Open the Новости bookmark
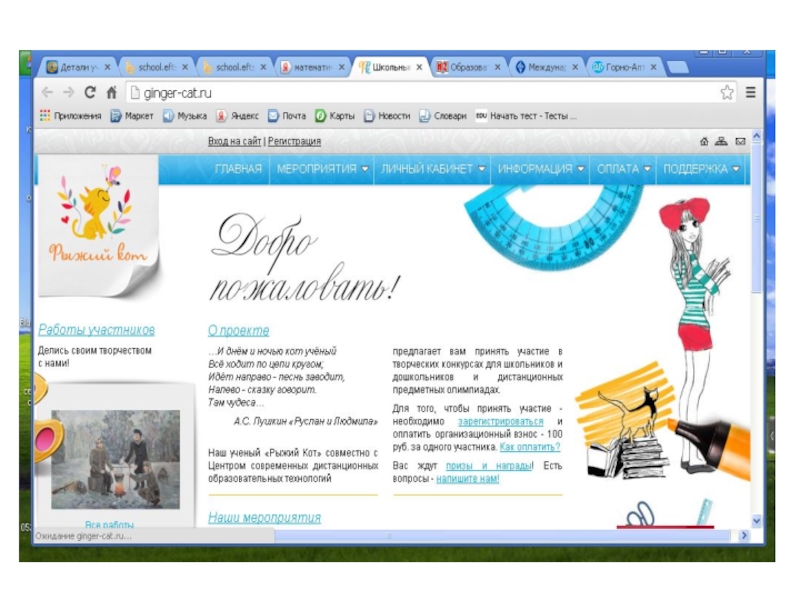 387,116
